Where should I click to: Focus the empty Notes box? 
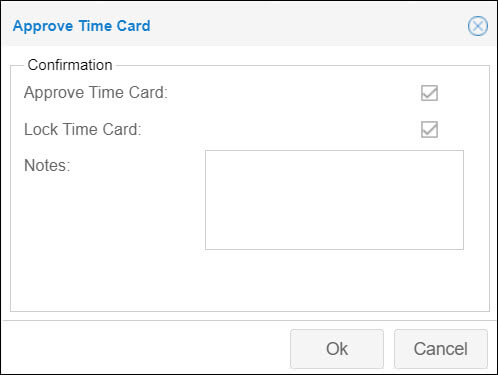pos(334,200)
